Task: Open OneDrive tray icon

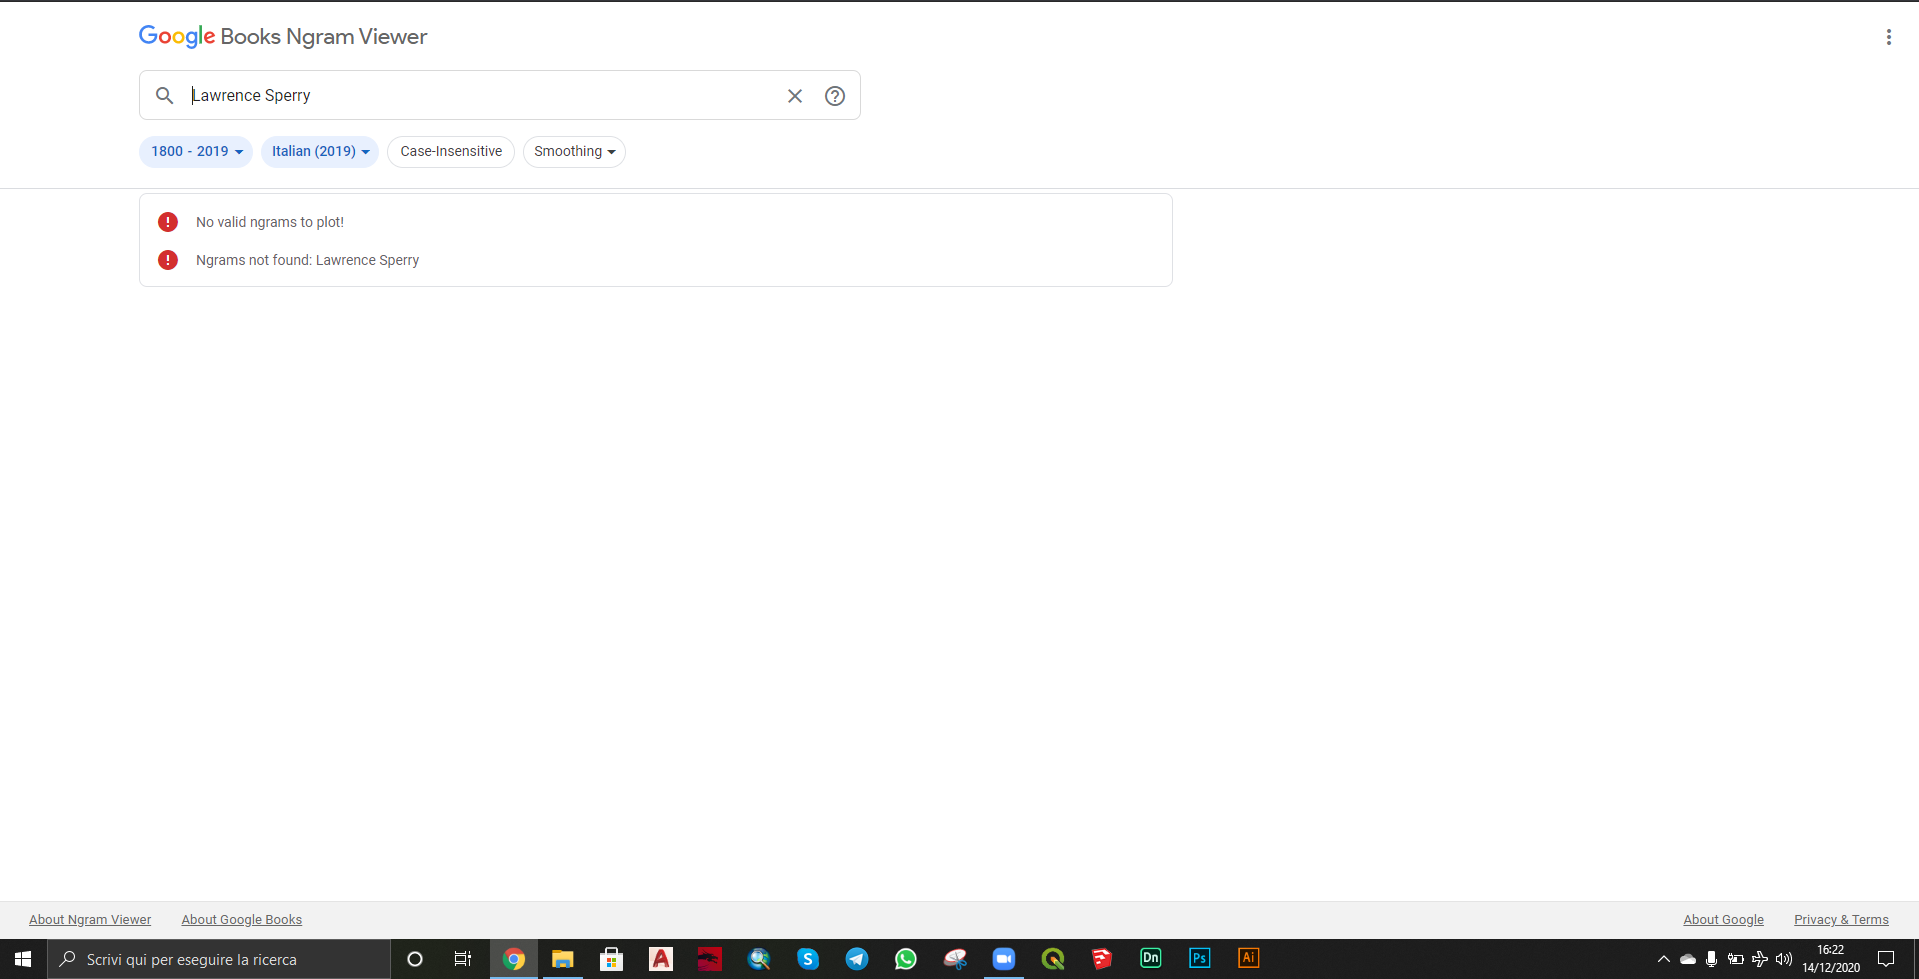Action: click(1688, 959)
